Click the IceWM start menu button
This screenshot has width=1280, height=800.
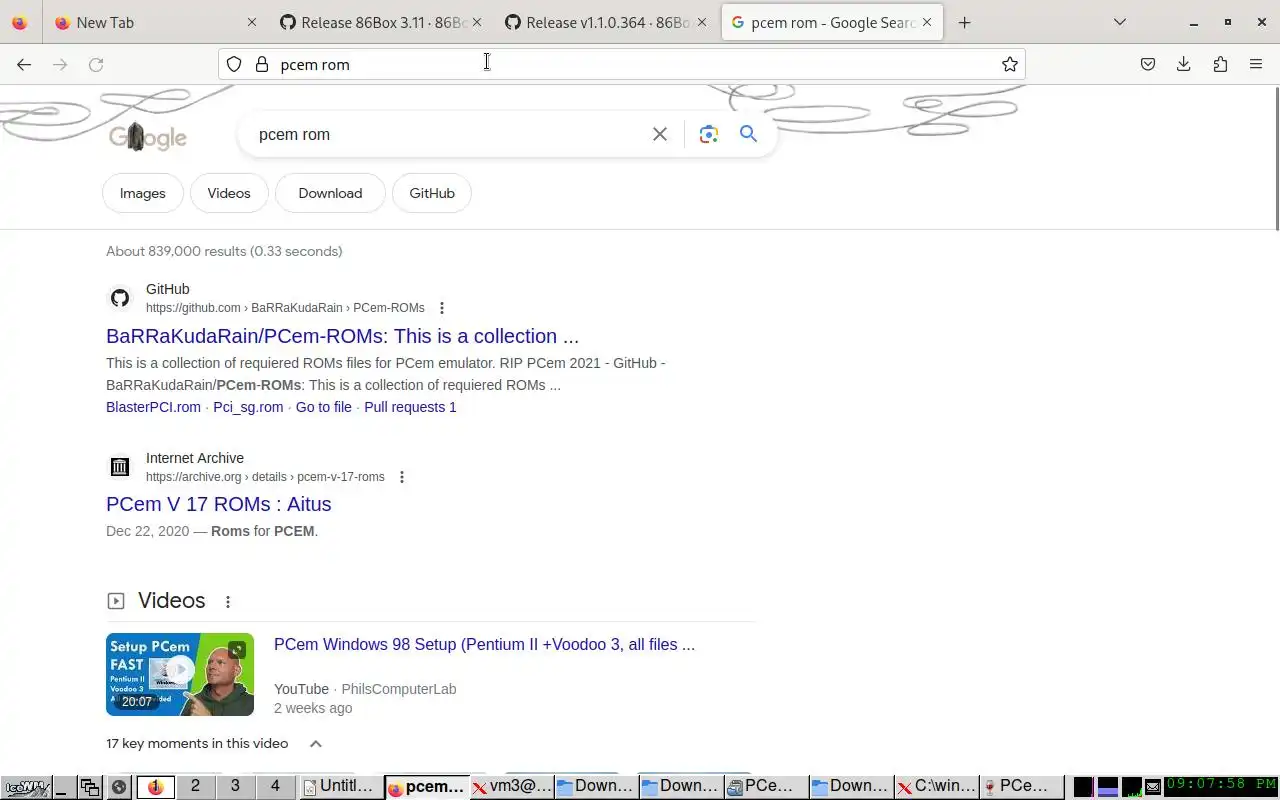pos(25,787)
